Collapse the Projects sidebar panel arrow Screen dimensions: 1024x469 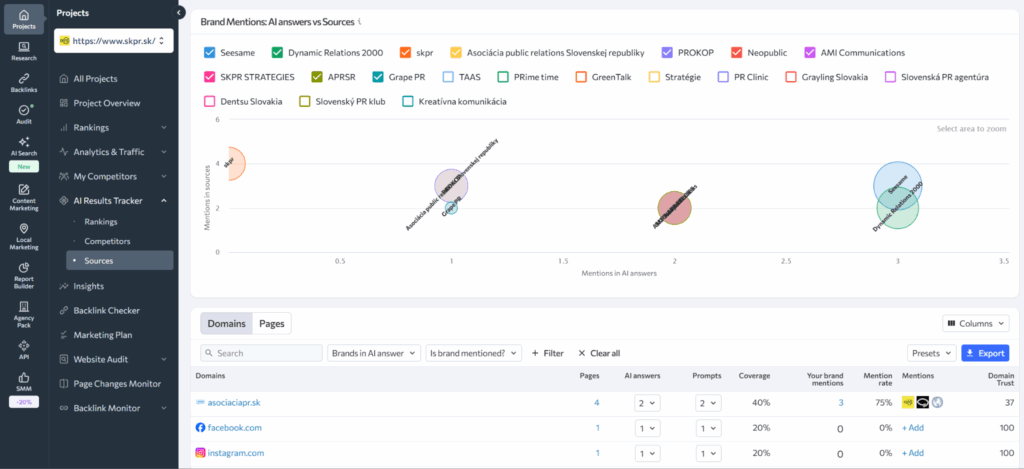180,12
